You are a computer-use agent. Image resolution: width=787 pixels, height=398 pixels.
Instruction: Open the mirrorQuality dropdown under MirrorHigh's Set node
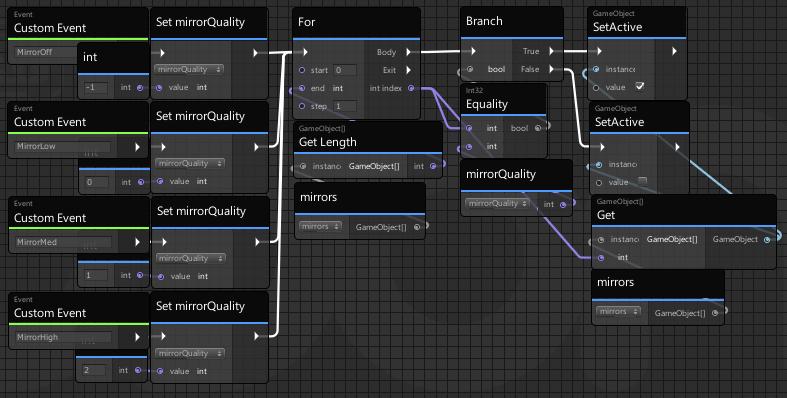pyautogui.click(x=189, y=353)
